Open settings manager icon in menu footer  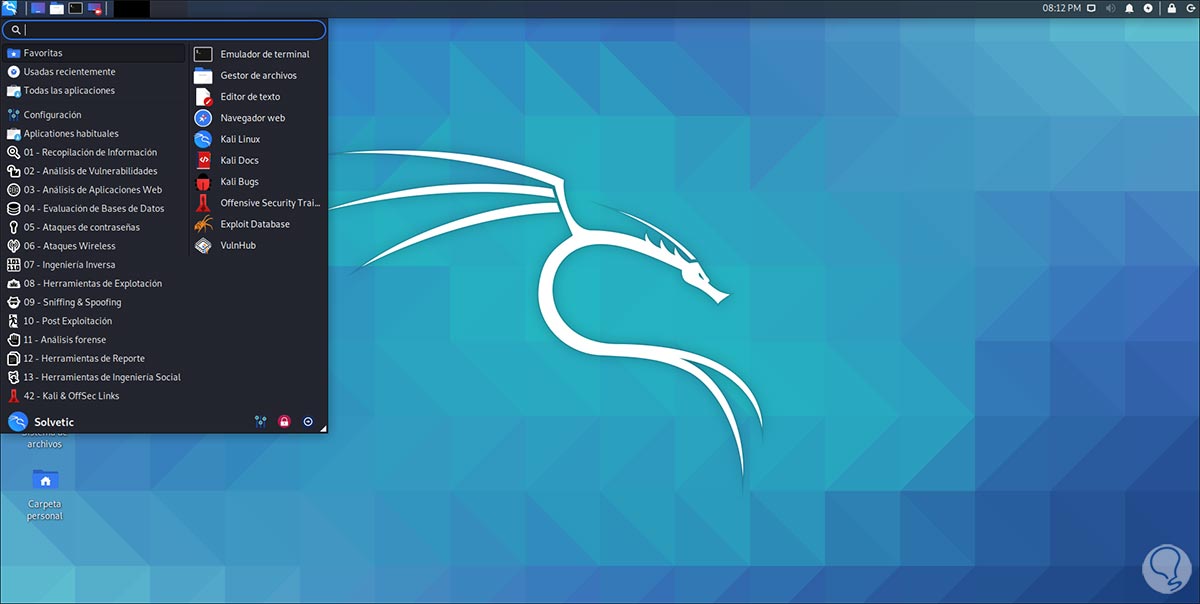[x=261, y=422]
